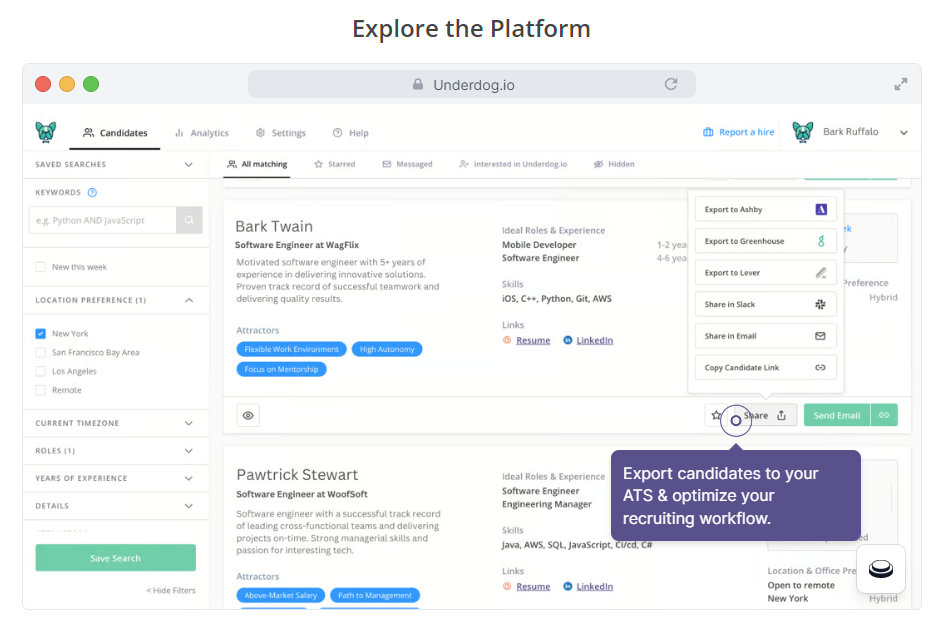Open the Analytics menu item

[202, 132]
